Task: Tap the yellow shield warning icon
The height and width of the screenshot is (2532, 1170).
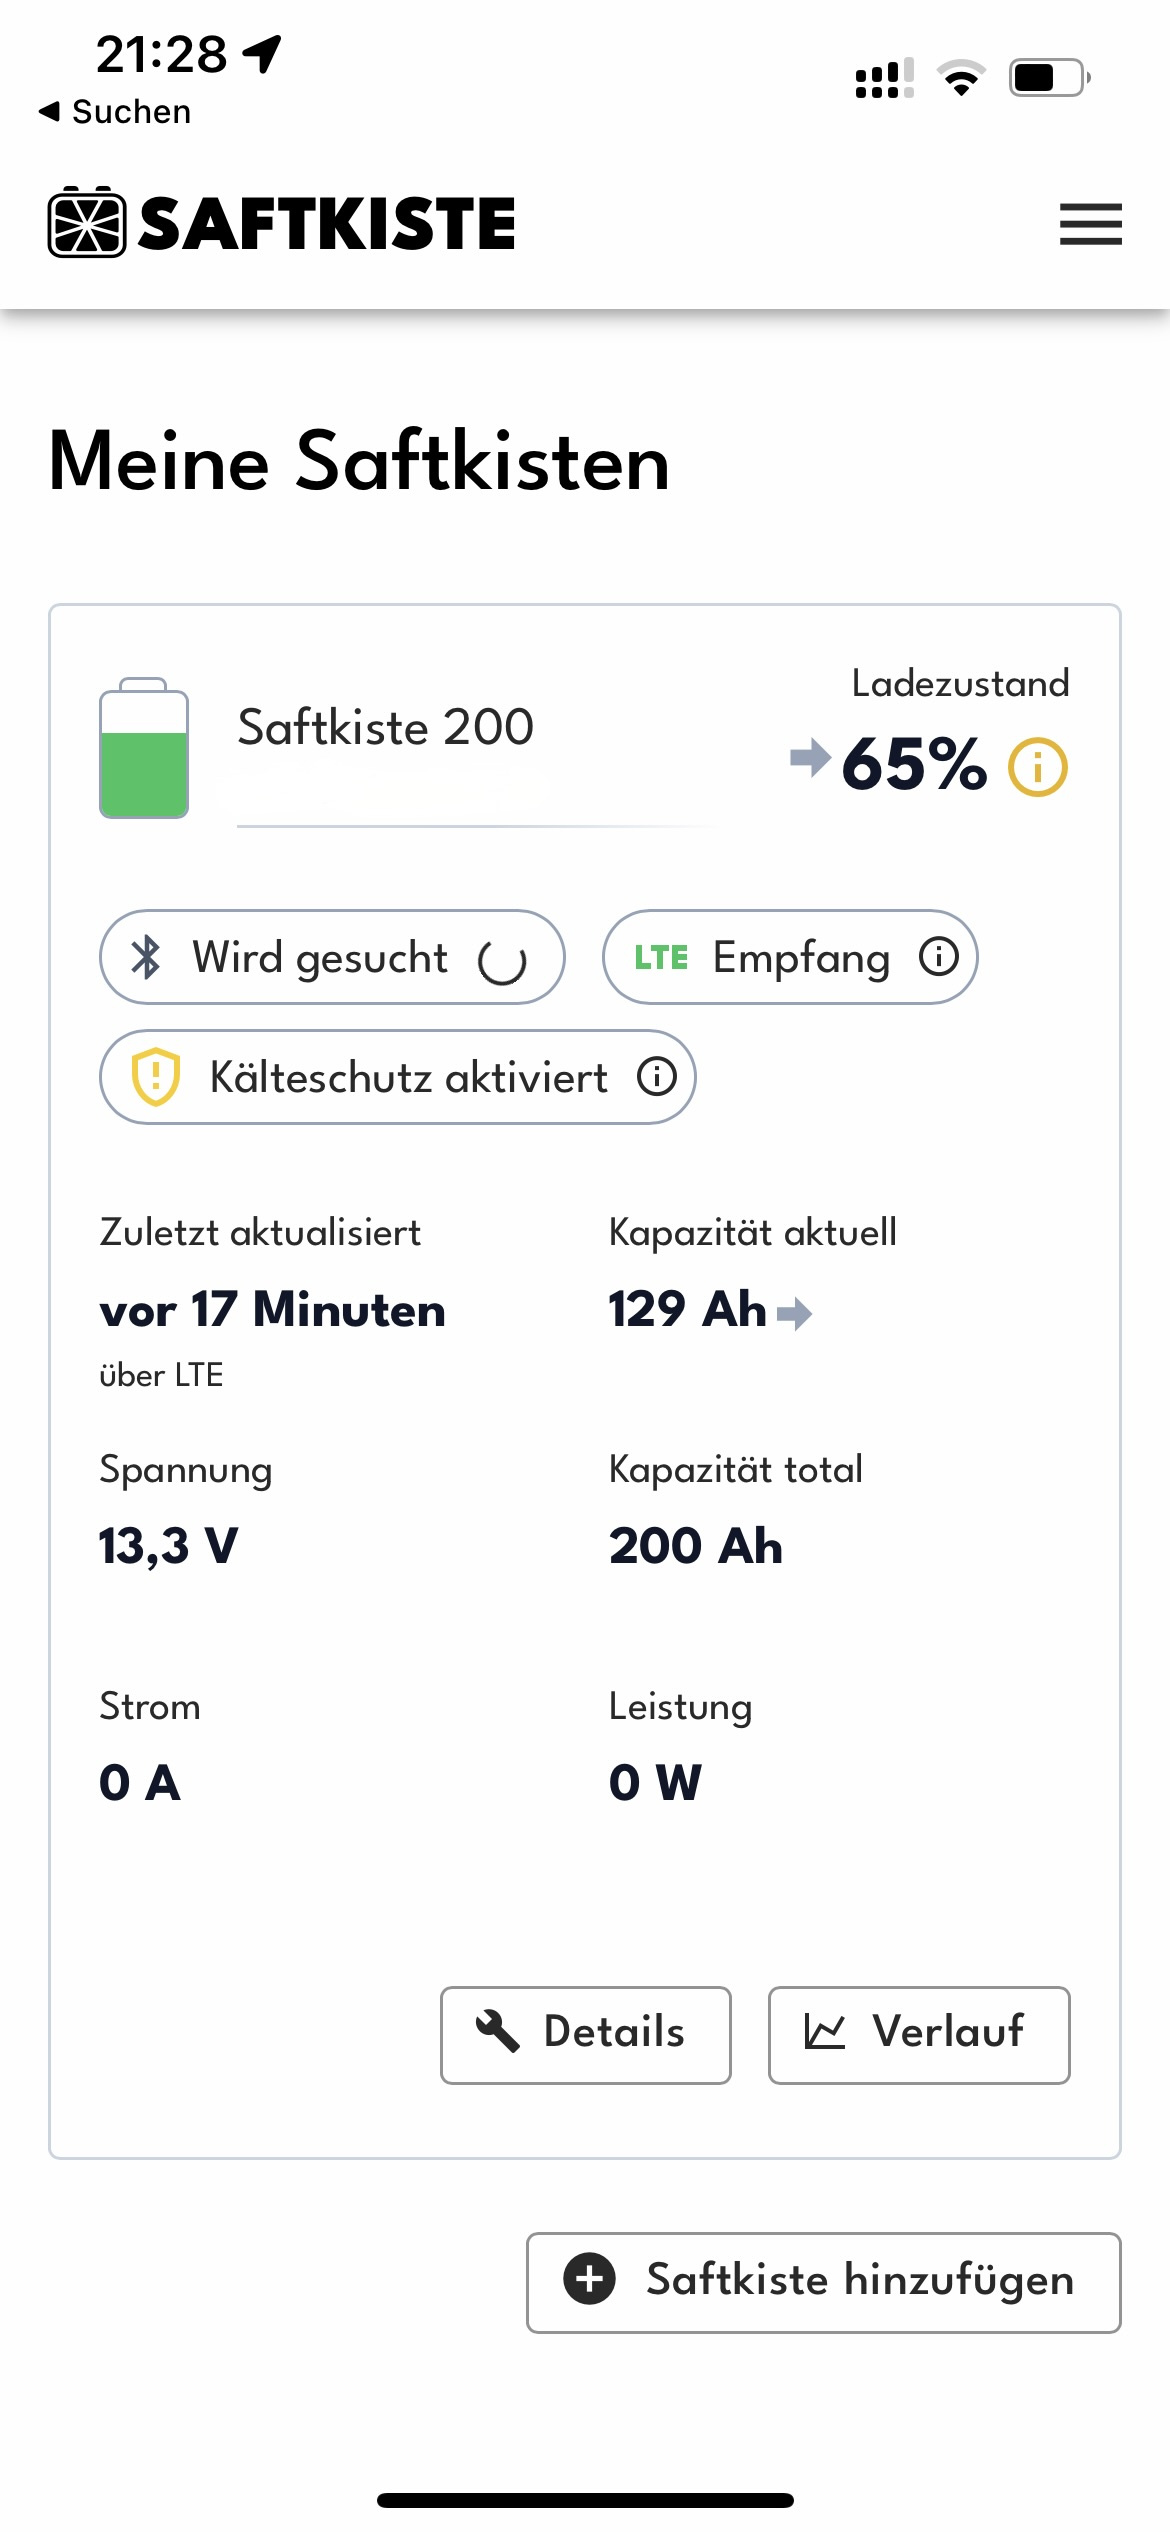Action: [x=156, y=1077]
